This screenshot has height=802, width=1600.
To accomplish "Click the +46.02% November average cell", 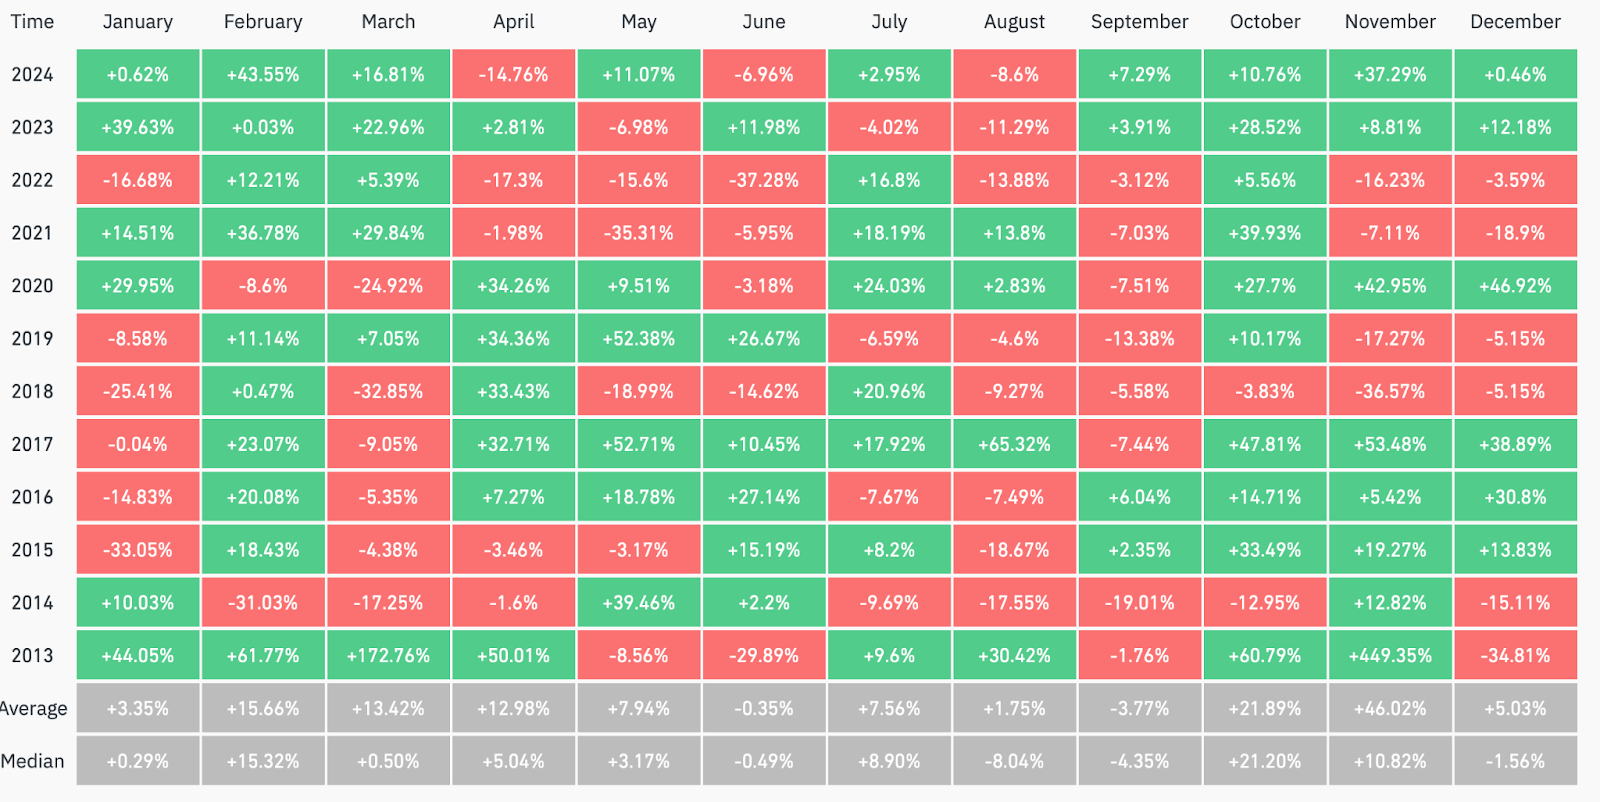I will [x=1390, y=709].
